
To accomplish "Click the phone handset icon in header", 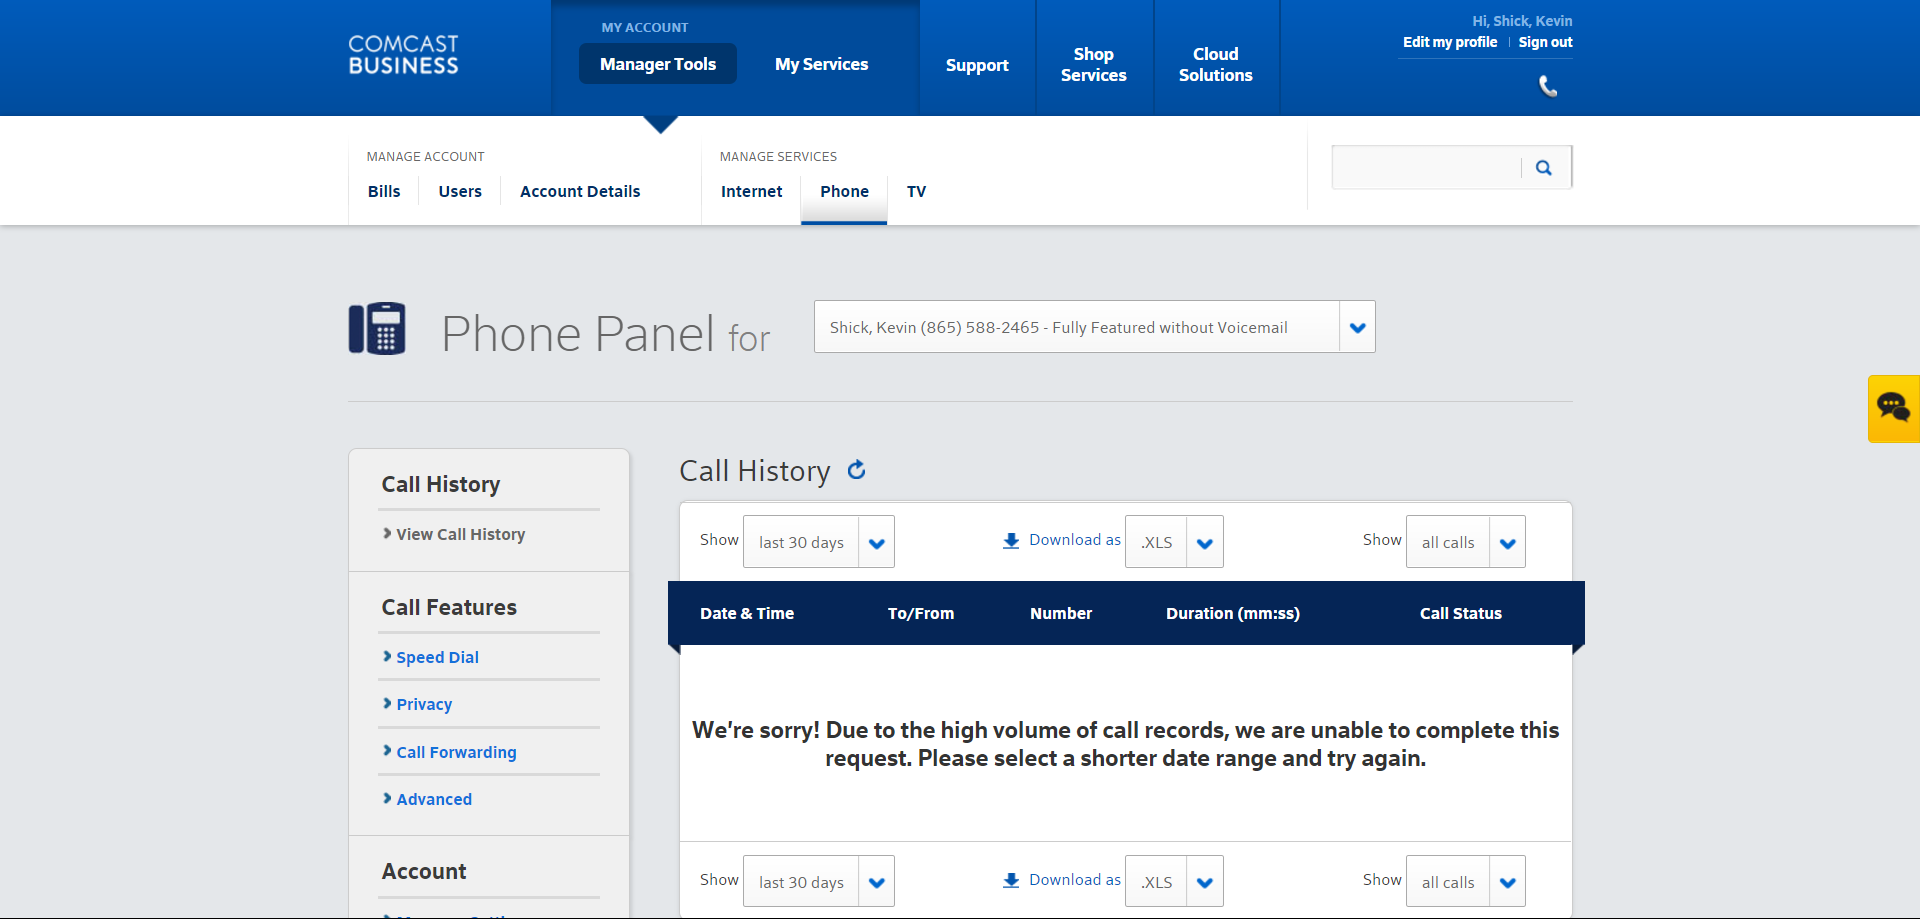I will pos(1548,87).
